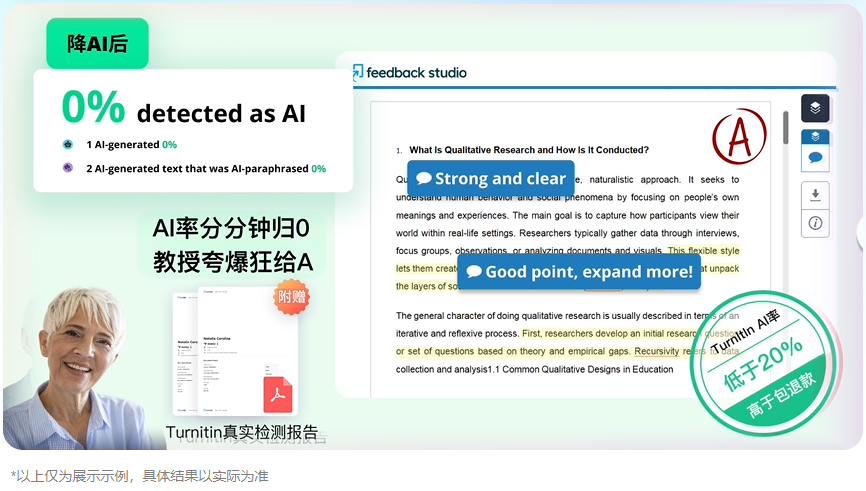The width and height of the screenshot is (866, 491).
Task: Select the blue layers icon button
Action: [x=815, y=136]
